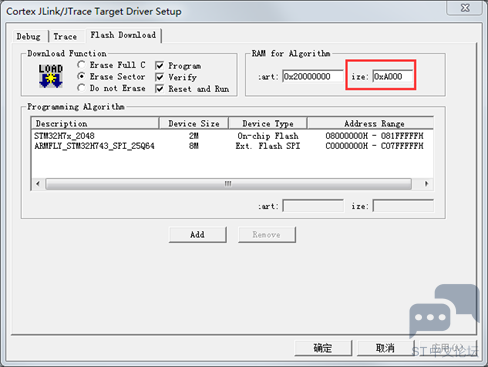Viewport: 488px width, 367px height.
Task: Click the empty algorithm Size field
Action: pos(403,206)
